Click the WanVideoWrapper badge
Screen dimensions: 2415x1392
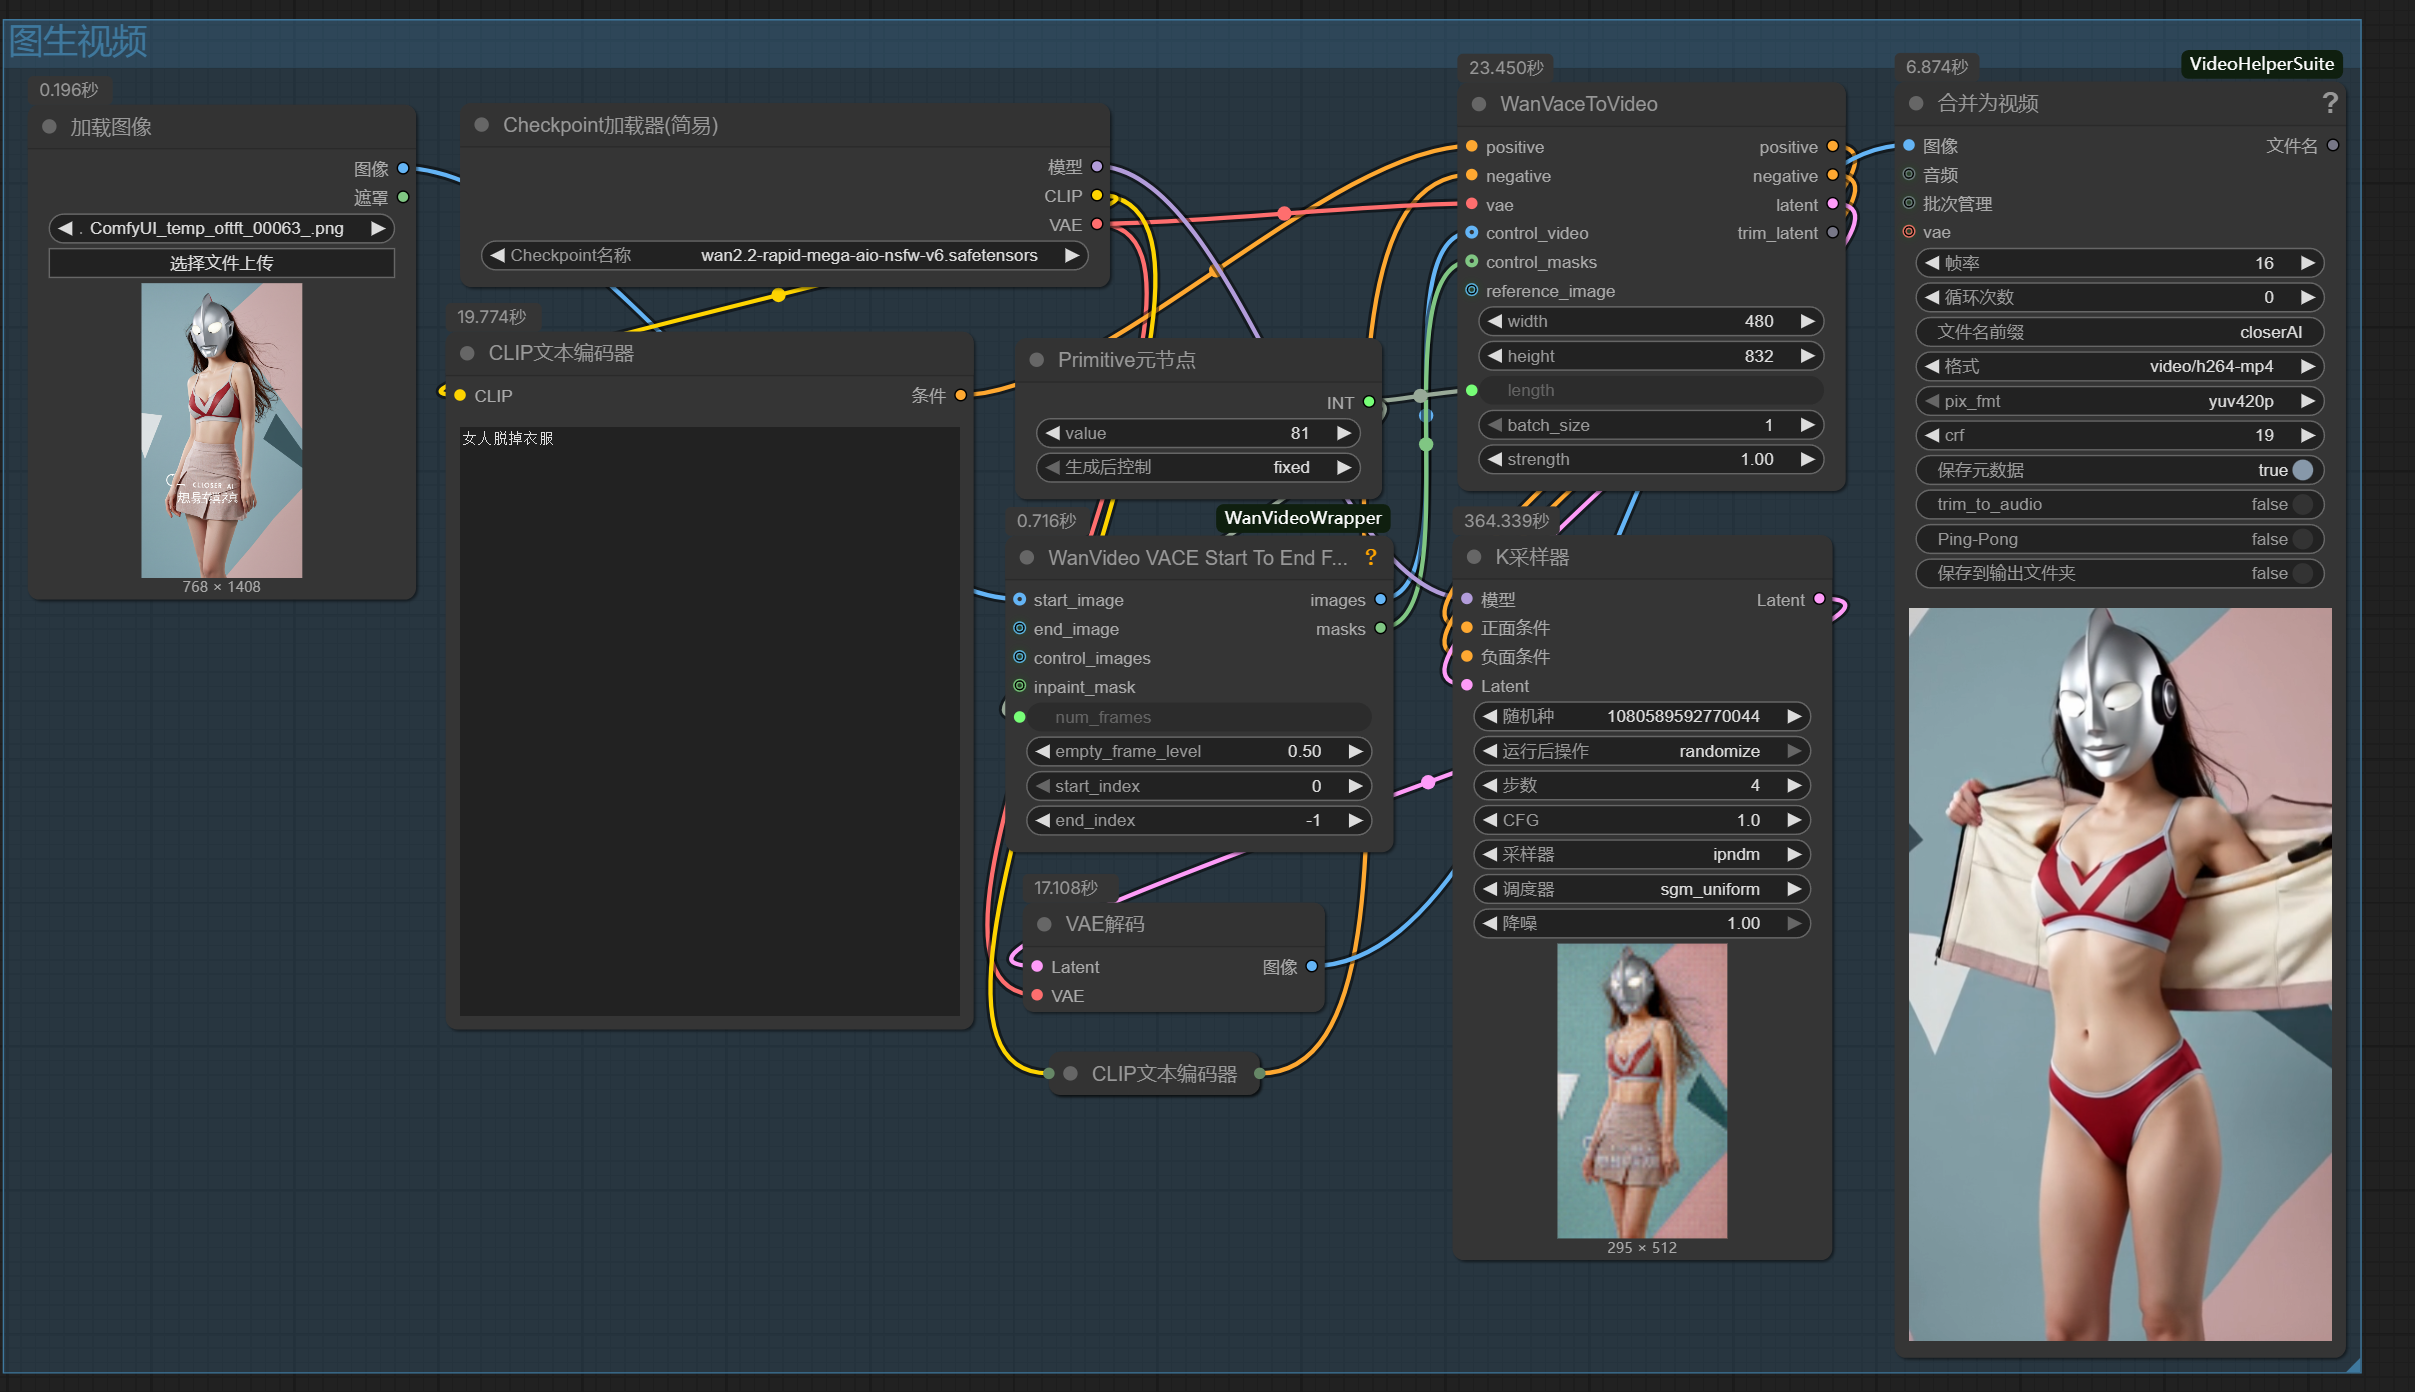pos(1302,518)
